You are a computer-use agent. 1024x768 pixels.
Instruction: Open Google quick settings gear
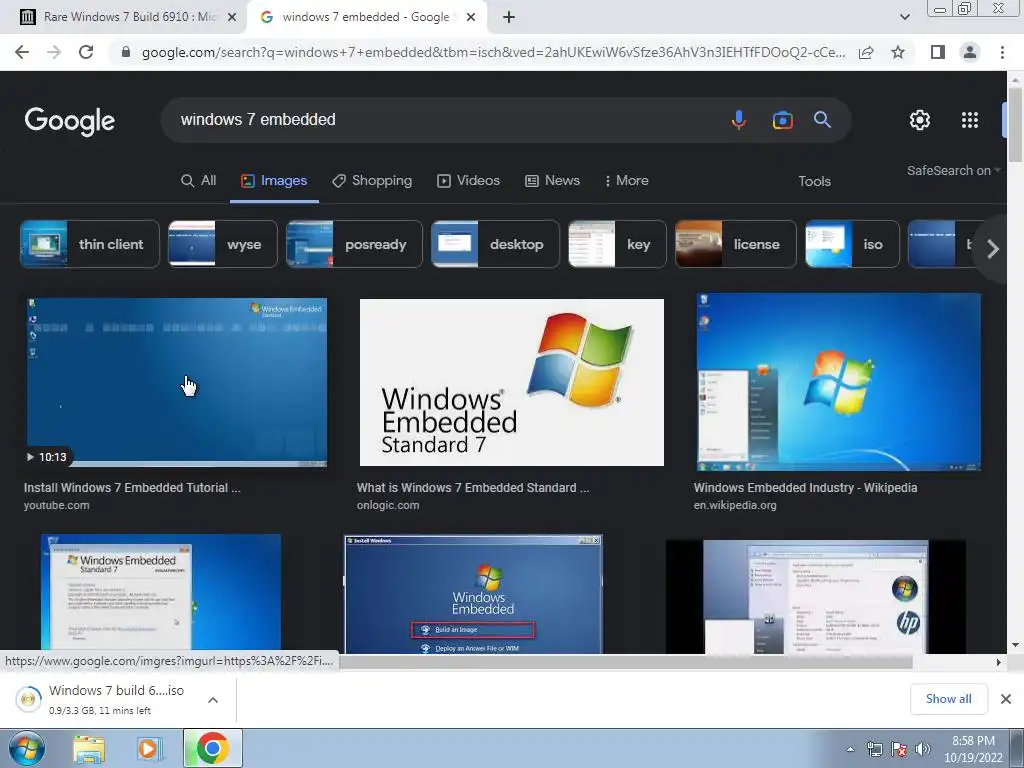coord(920,120)
